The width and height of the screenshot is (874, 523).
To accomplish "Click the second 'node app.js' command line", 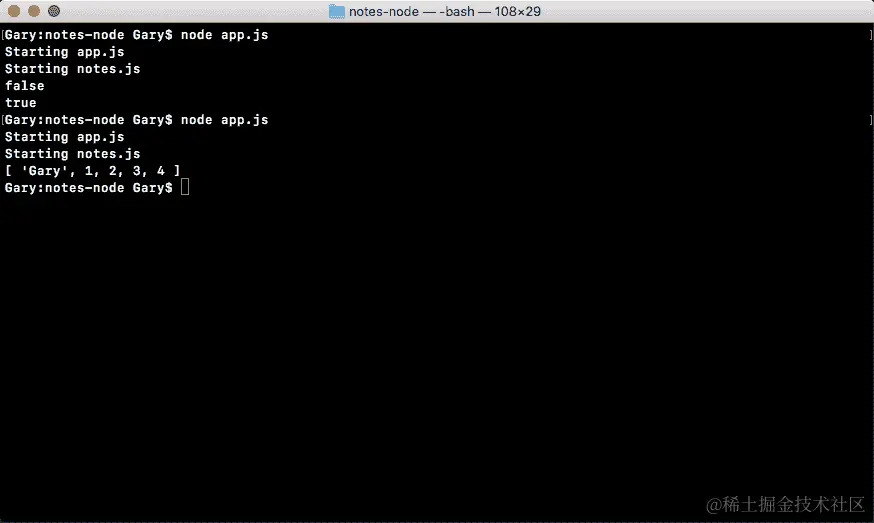I will tap(137, 120).
